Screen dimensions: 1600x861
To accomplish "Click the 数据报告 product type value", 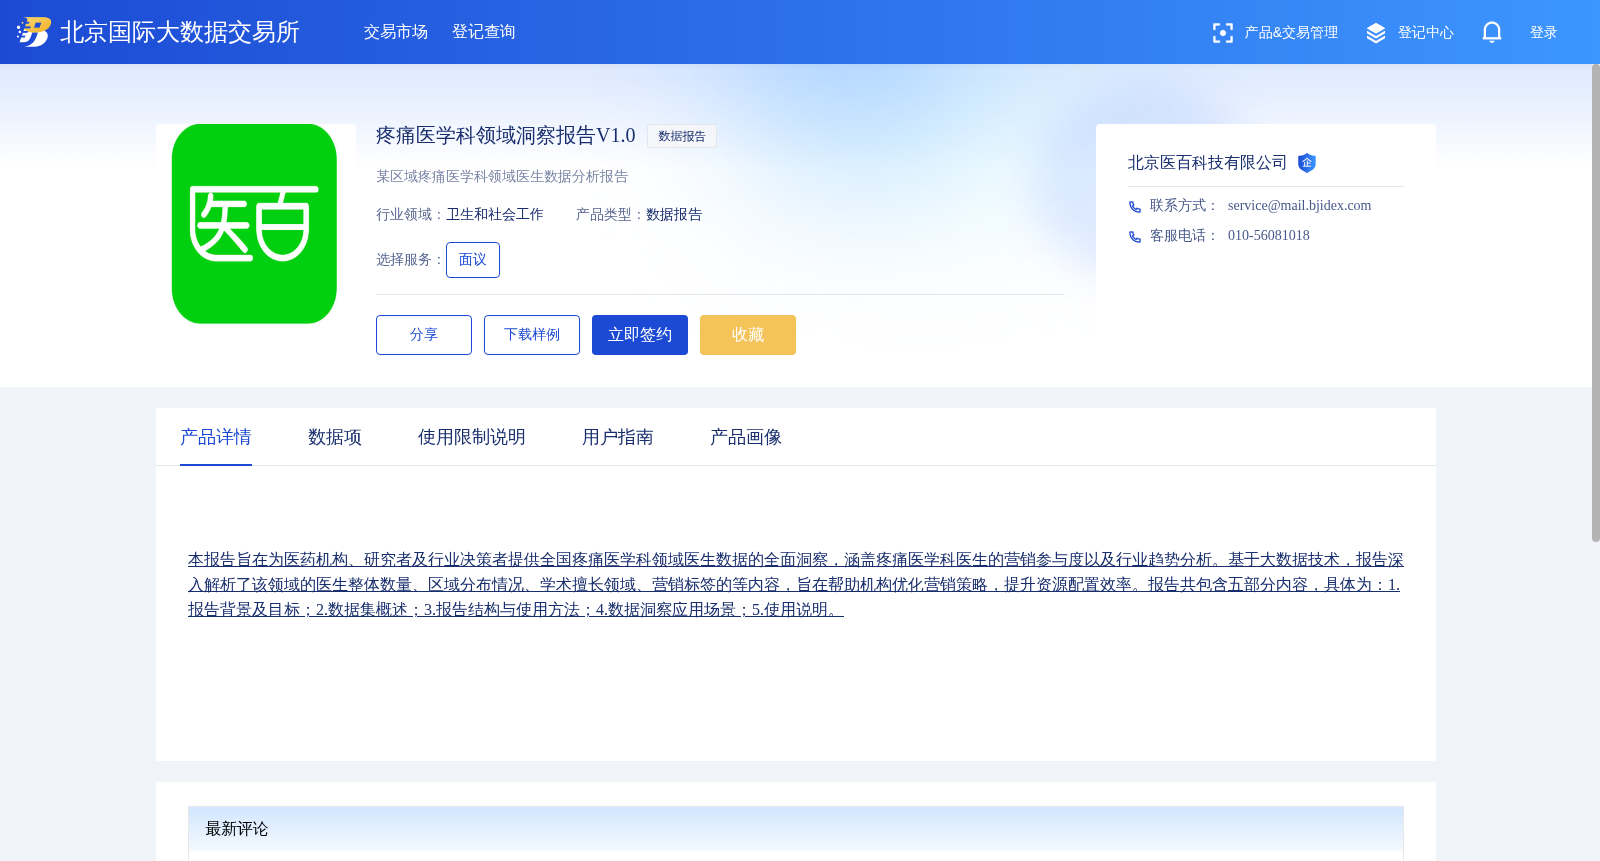I will [674, 215].
